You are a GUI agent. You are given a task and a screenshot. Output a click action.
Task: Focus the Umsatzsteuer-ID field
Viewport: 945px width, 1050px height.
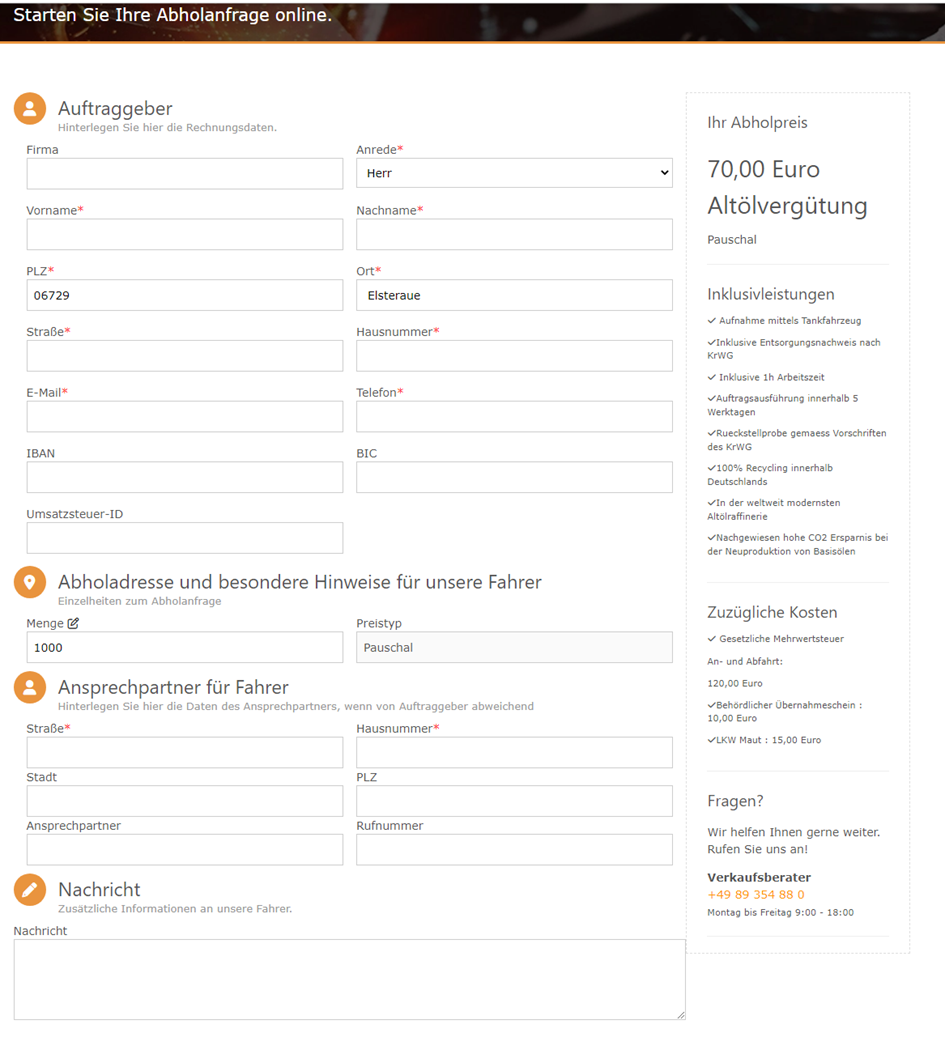point(185,538)
